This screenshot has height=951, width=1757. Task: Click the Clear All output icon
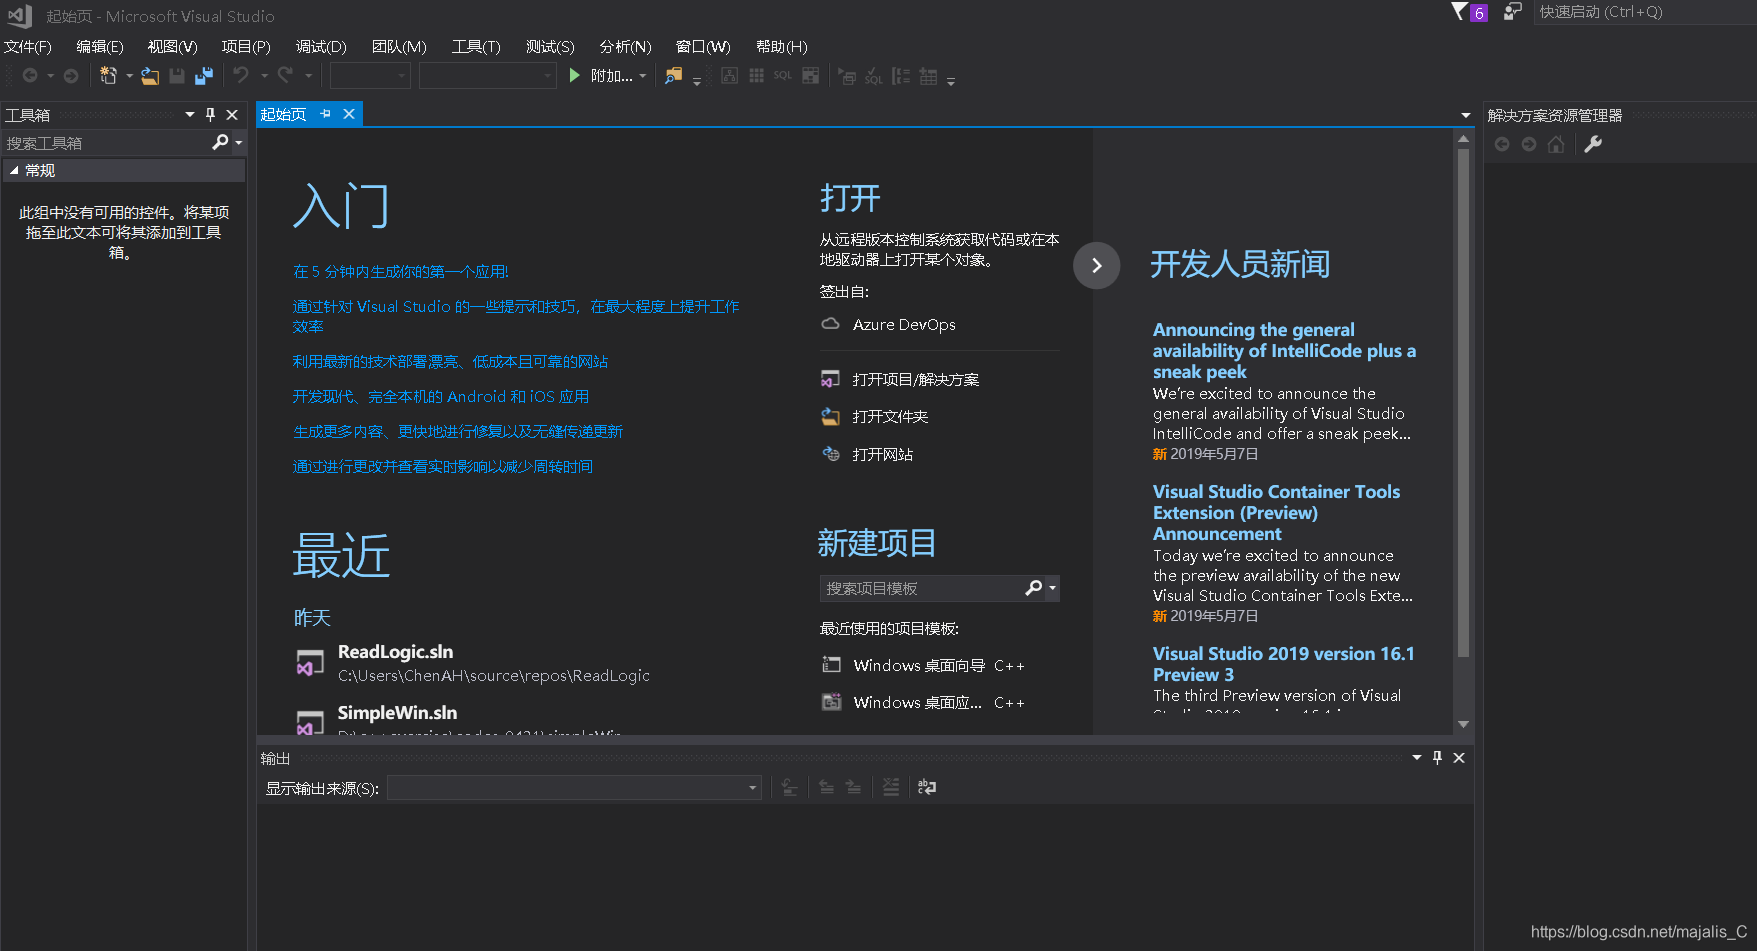891,788
